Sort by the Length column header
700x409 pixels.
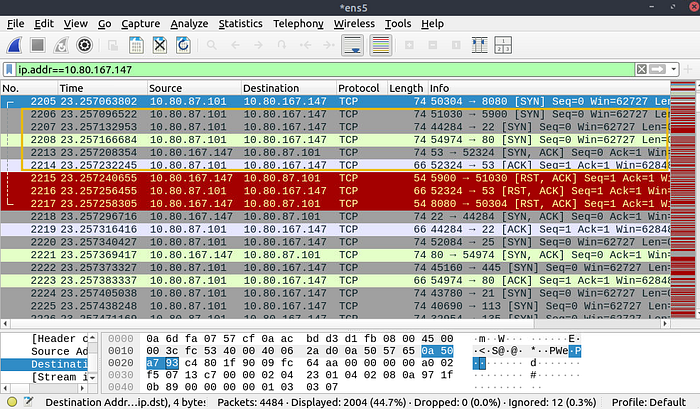click(x=406, y=88)
